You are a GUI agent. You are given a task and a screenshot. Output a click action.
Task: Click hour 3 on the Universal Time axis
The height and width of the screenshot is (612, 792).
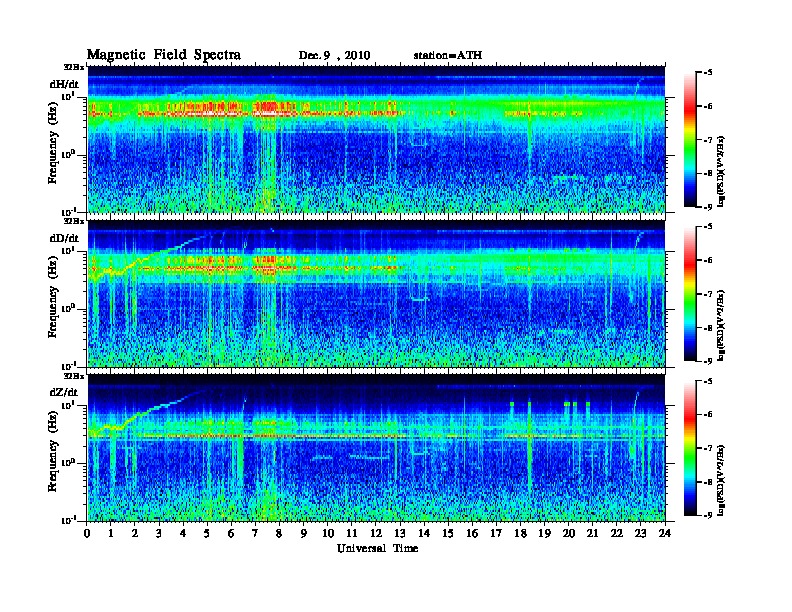point(159,534)
